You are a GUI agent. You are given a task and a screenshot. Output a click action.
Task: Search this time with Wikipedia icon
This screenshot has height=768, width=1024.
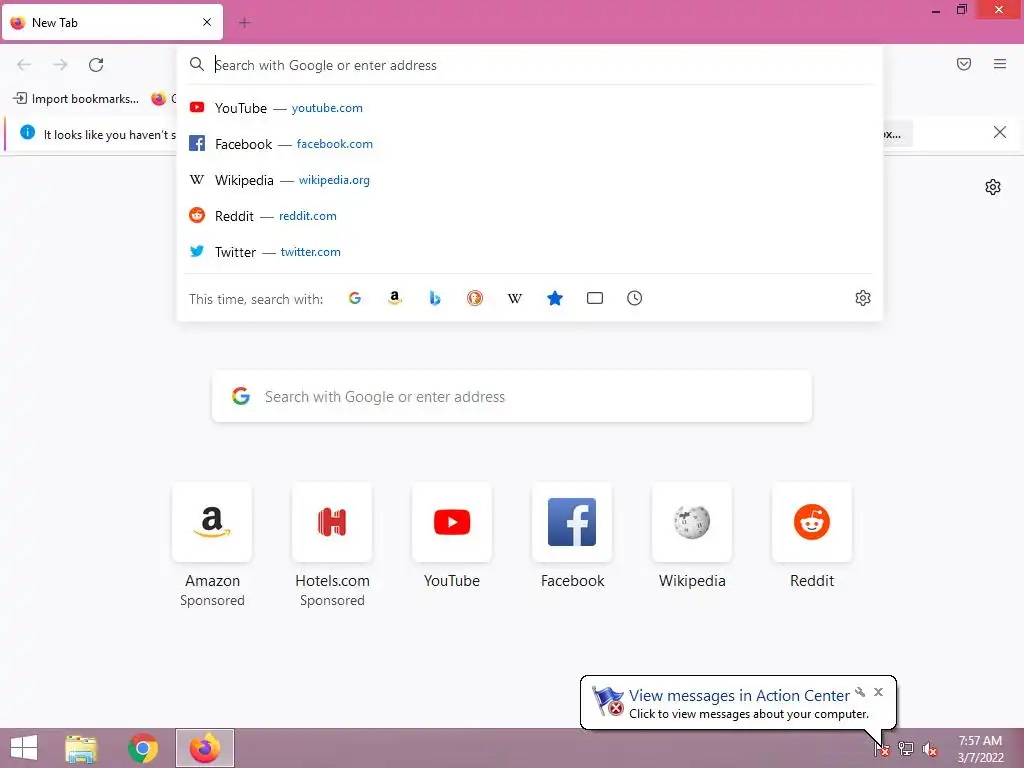pos(515,298)
